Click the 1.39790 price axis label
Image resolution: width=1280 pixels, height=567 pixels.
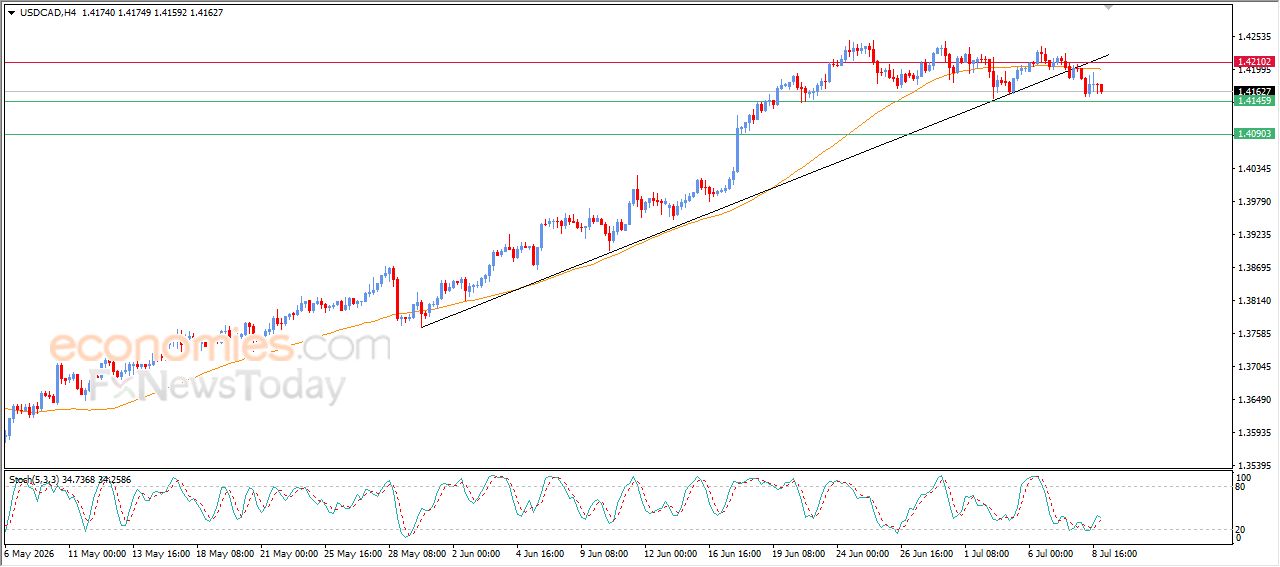(x=1254, y=202)
